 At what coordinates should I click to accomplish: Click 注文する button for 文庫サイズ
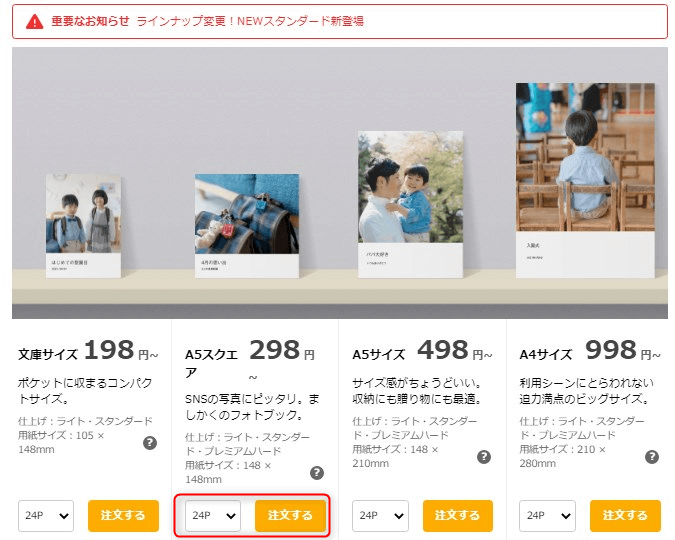123,515
